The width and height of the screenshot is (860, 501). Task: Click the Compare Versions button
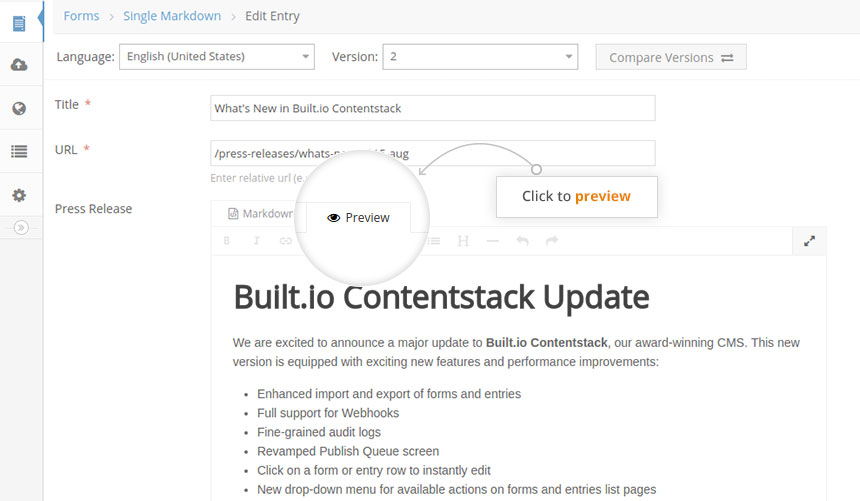[671, 57]
